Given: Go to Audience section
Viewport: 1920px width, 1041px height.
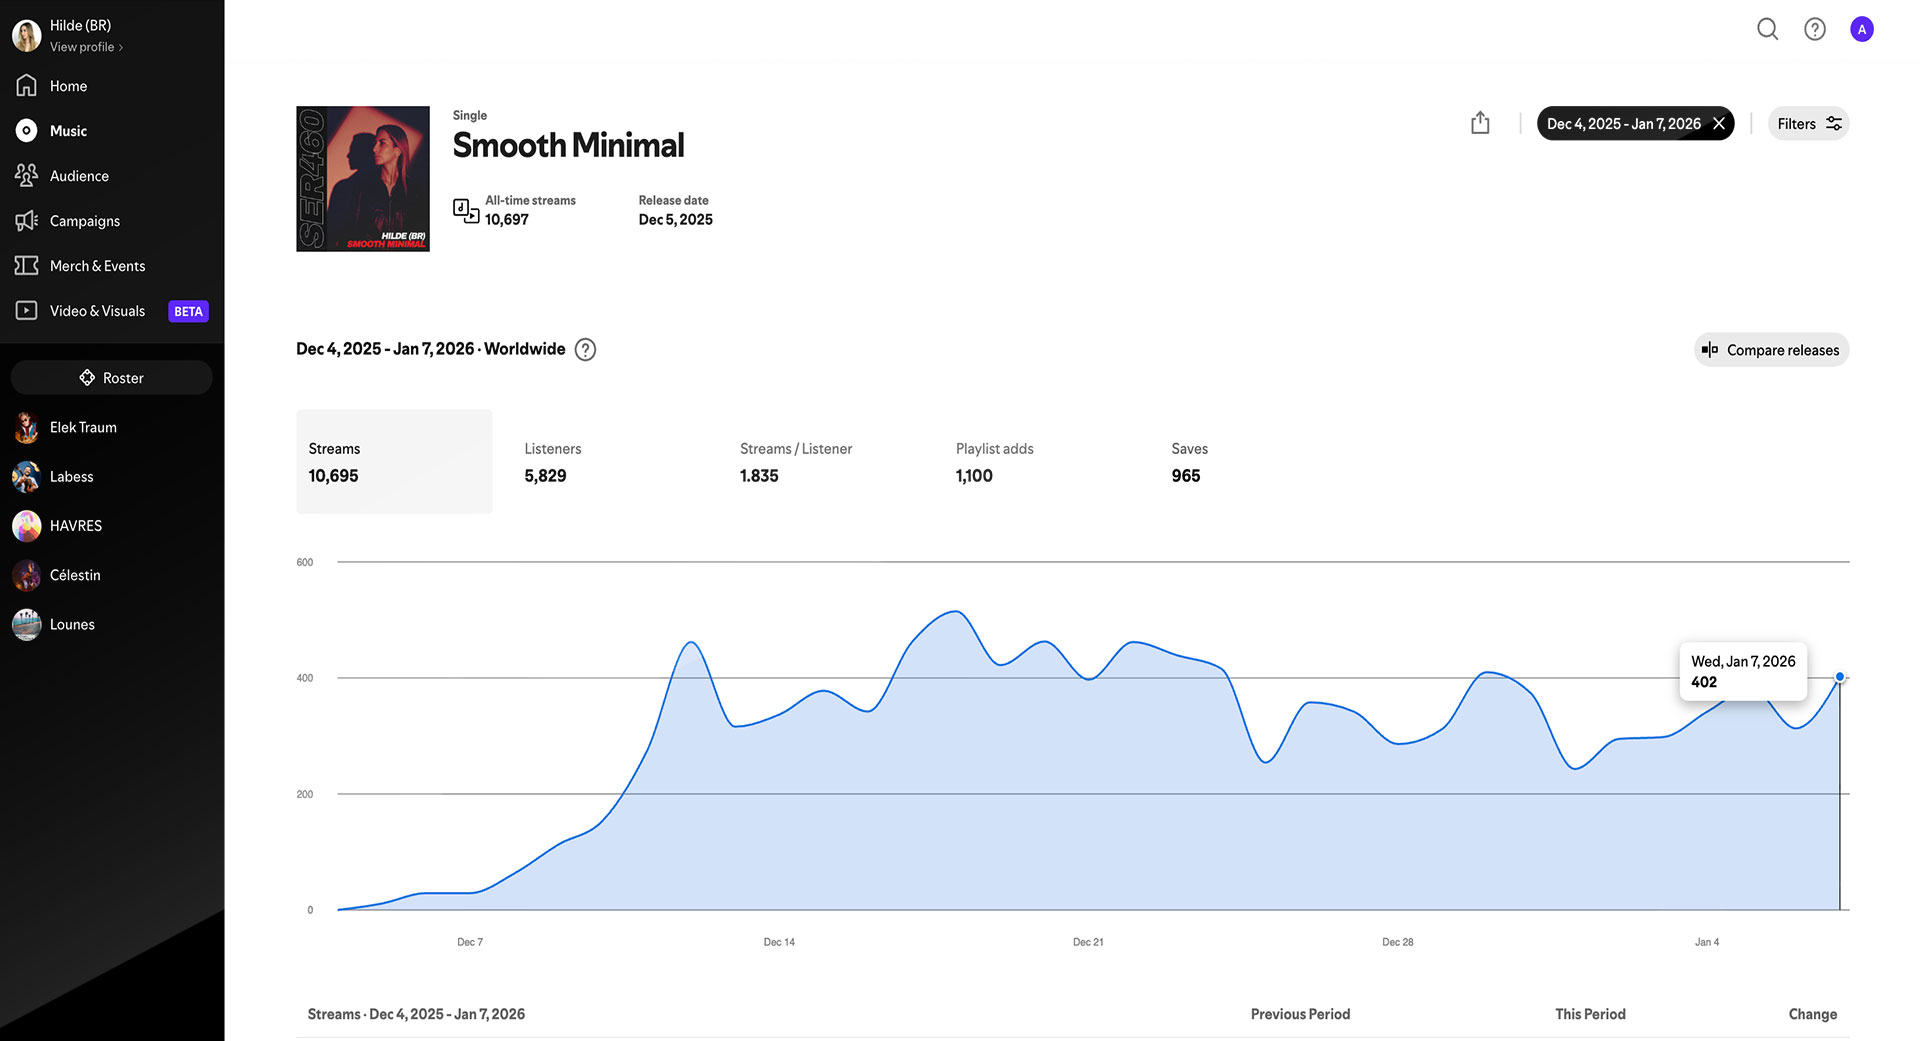Looking at the screenshot, I should tap(79, 176).
